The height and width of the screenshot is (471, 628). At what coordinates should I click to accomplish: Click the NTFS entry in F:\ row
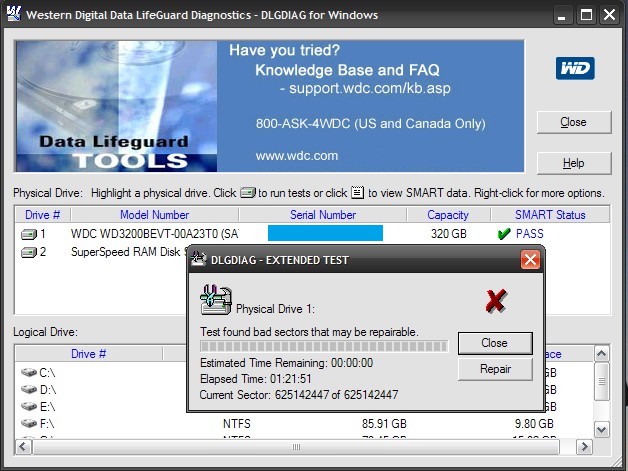[237, 423]
